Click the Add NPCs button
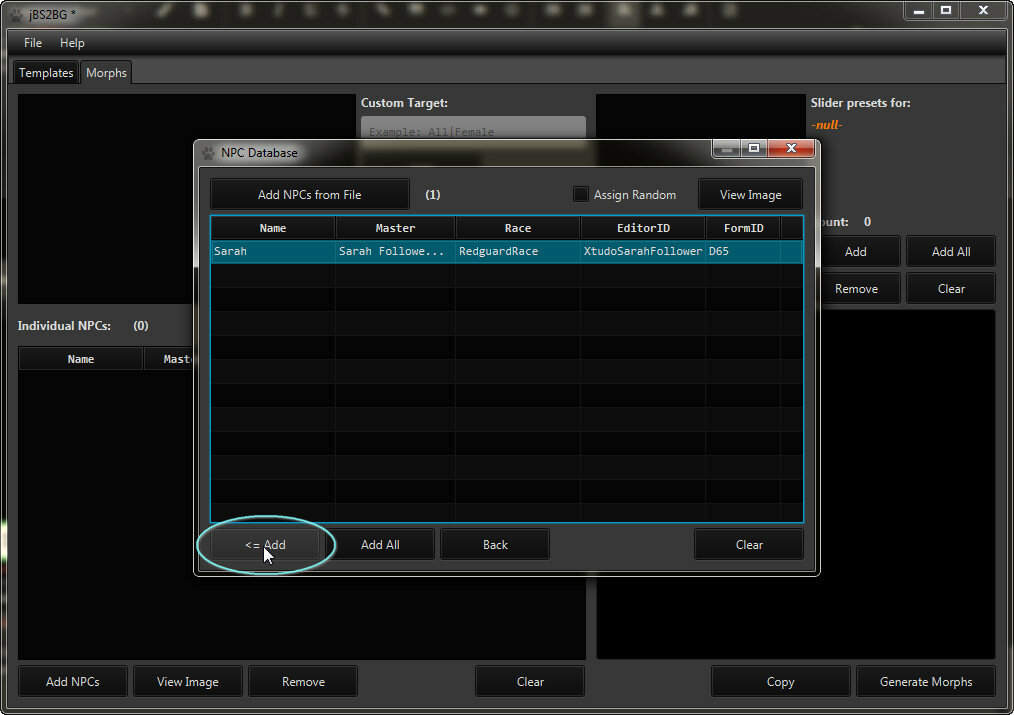 click(73, 681)
